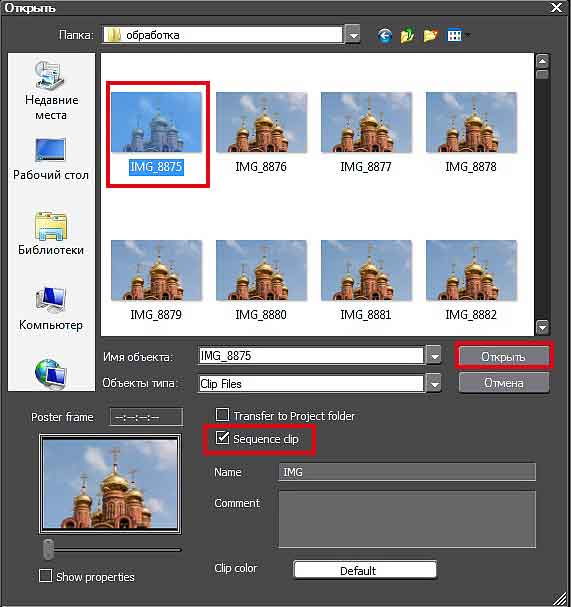Click the Открыть button

pyautogui.click(x=504, y=356)
